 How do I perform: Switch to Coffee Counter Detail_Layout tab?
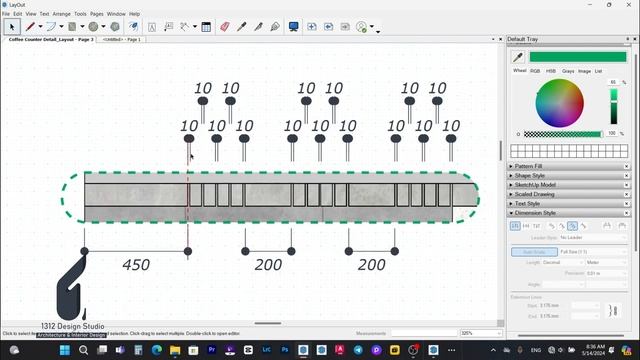51,40
